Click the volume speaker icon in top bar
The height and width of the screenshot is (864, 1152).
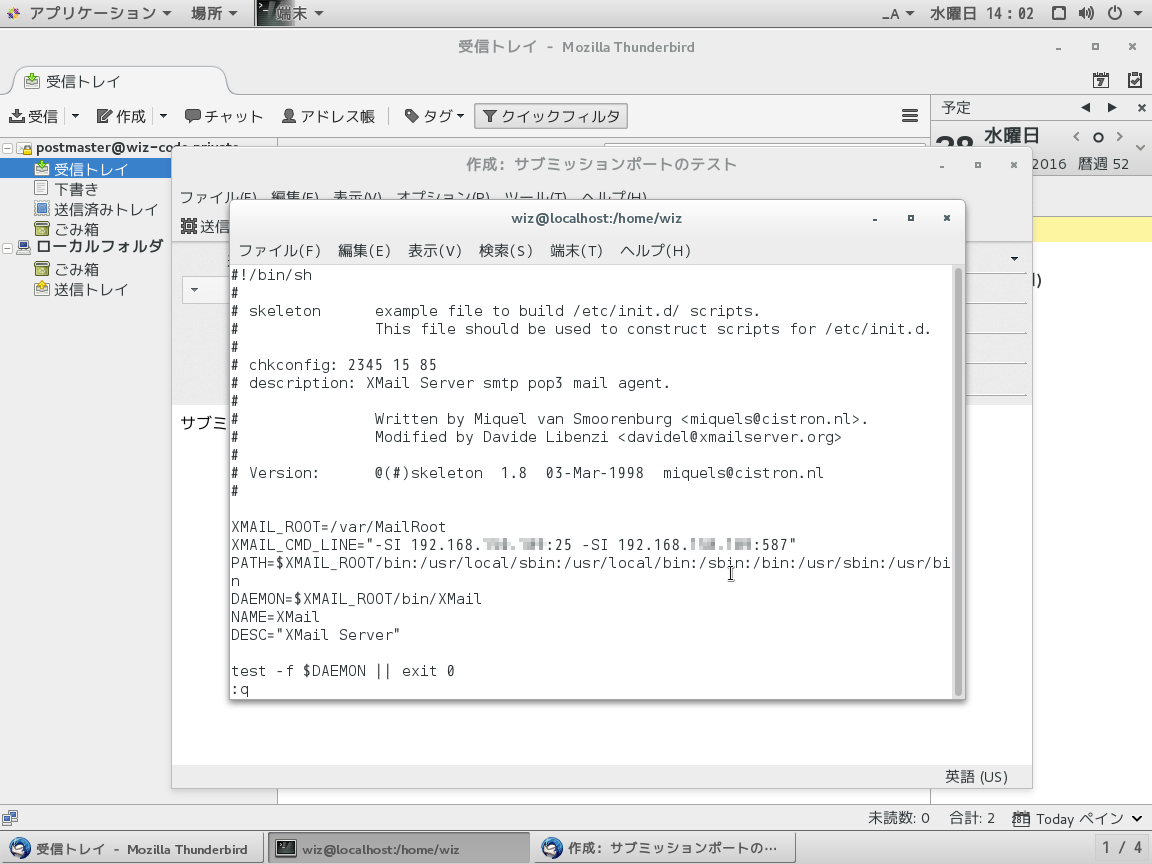[1086, 13]
